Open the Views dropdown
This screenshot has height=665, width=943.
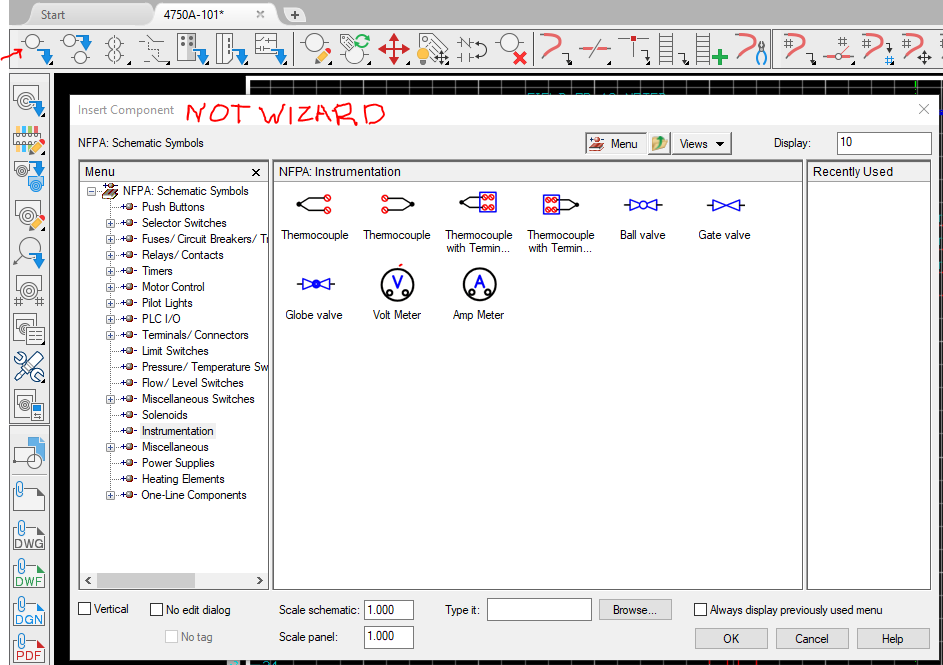coord(700,143)
